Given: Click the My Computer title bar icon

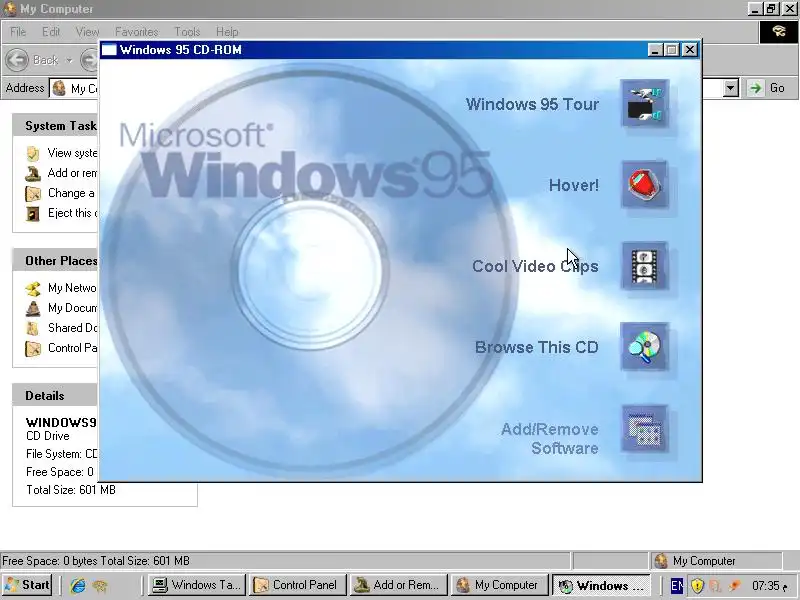Looking at the screenshot, I should 9,8.
